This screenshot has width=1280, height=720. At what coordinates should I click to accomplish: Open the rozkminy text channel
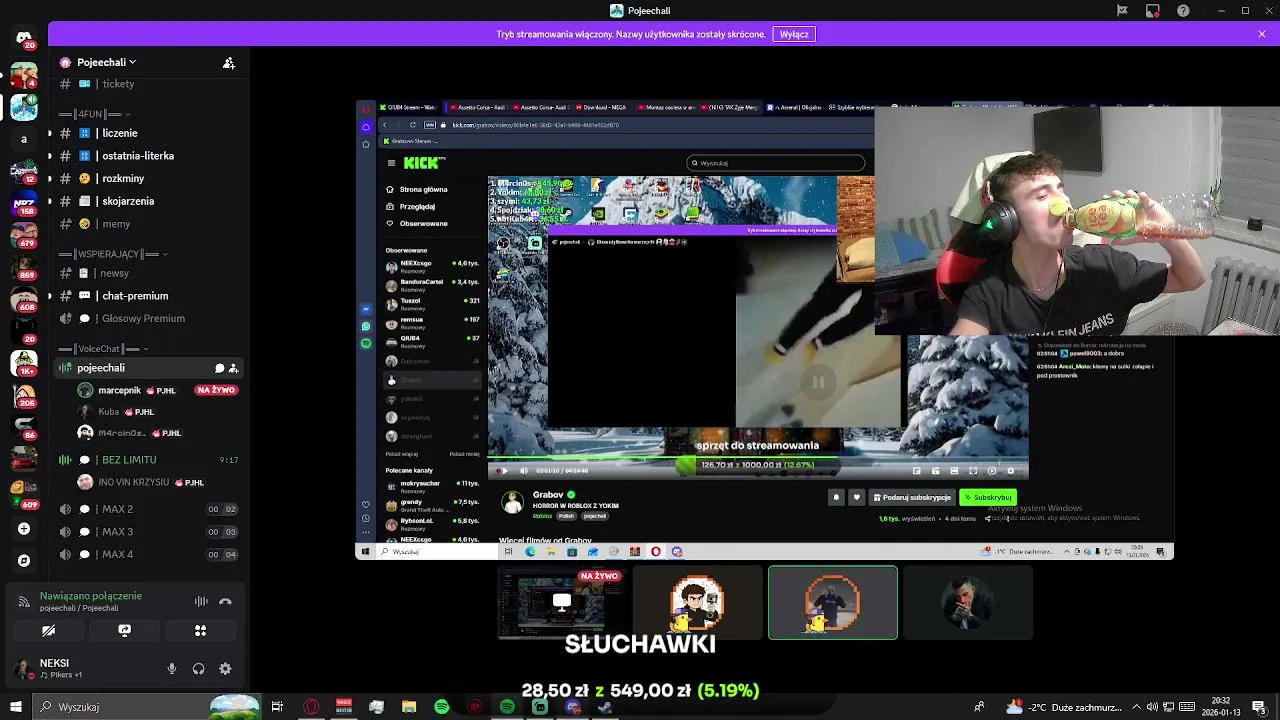click(x=148, y=179)
